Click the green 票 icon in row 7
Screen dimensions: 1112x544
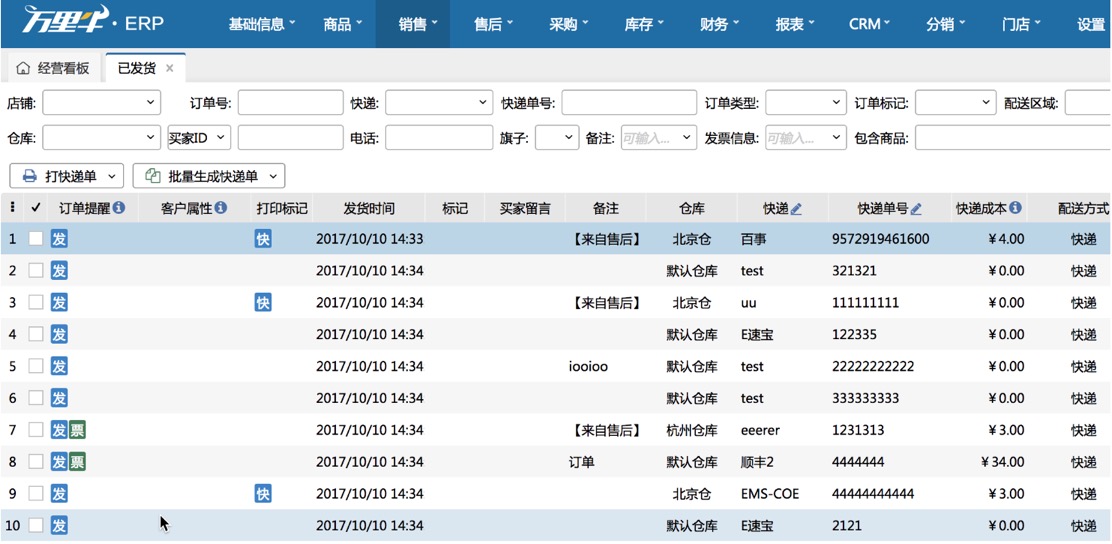click(77, 430)
